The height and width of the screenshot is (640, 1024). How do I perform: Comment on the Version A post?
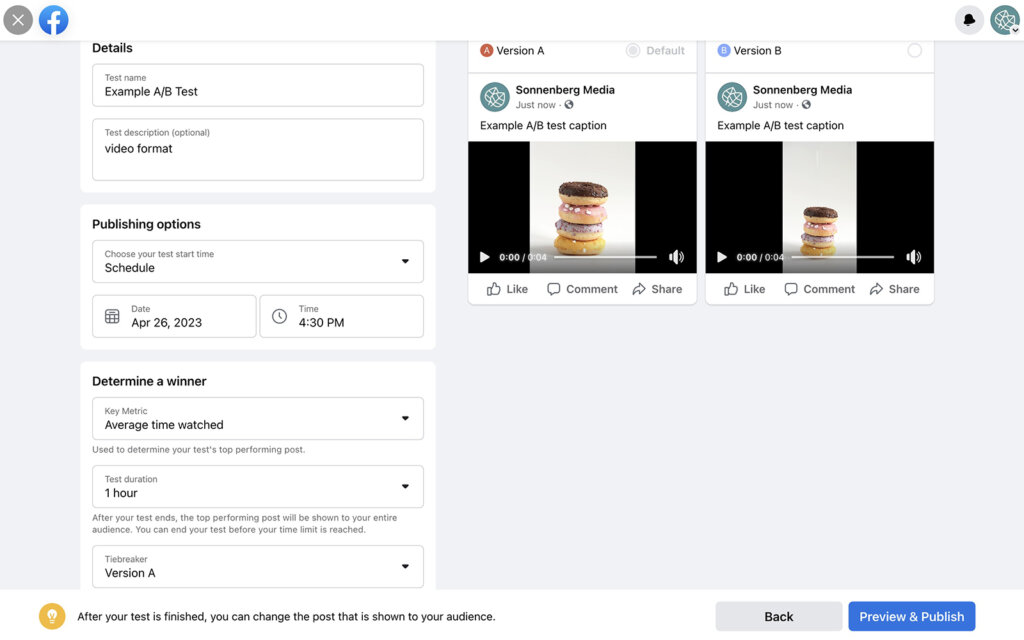tap(580, 289)
